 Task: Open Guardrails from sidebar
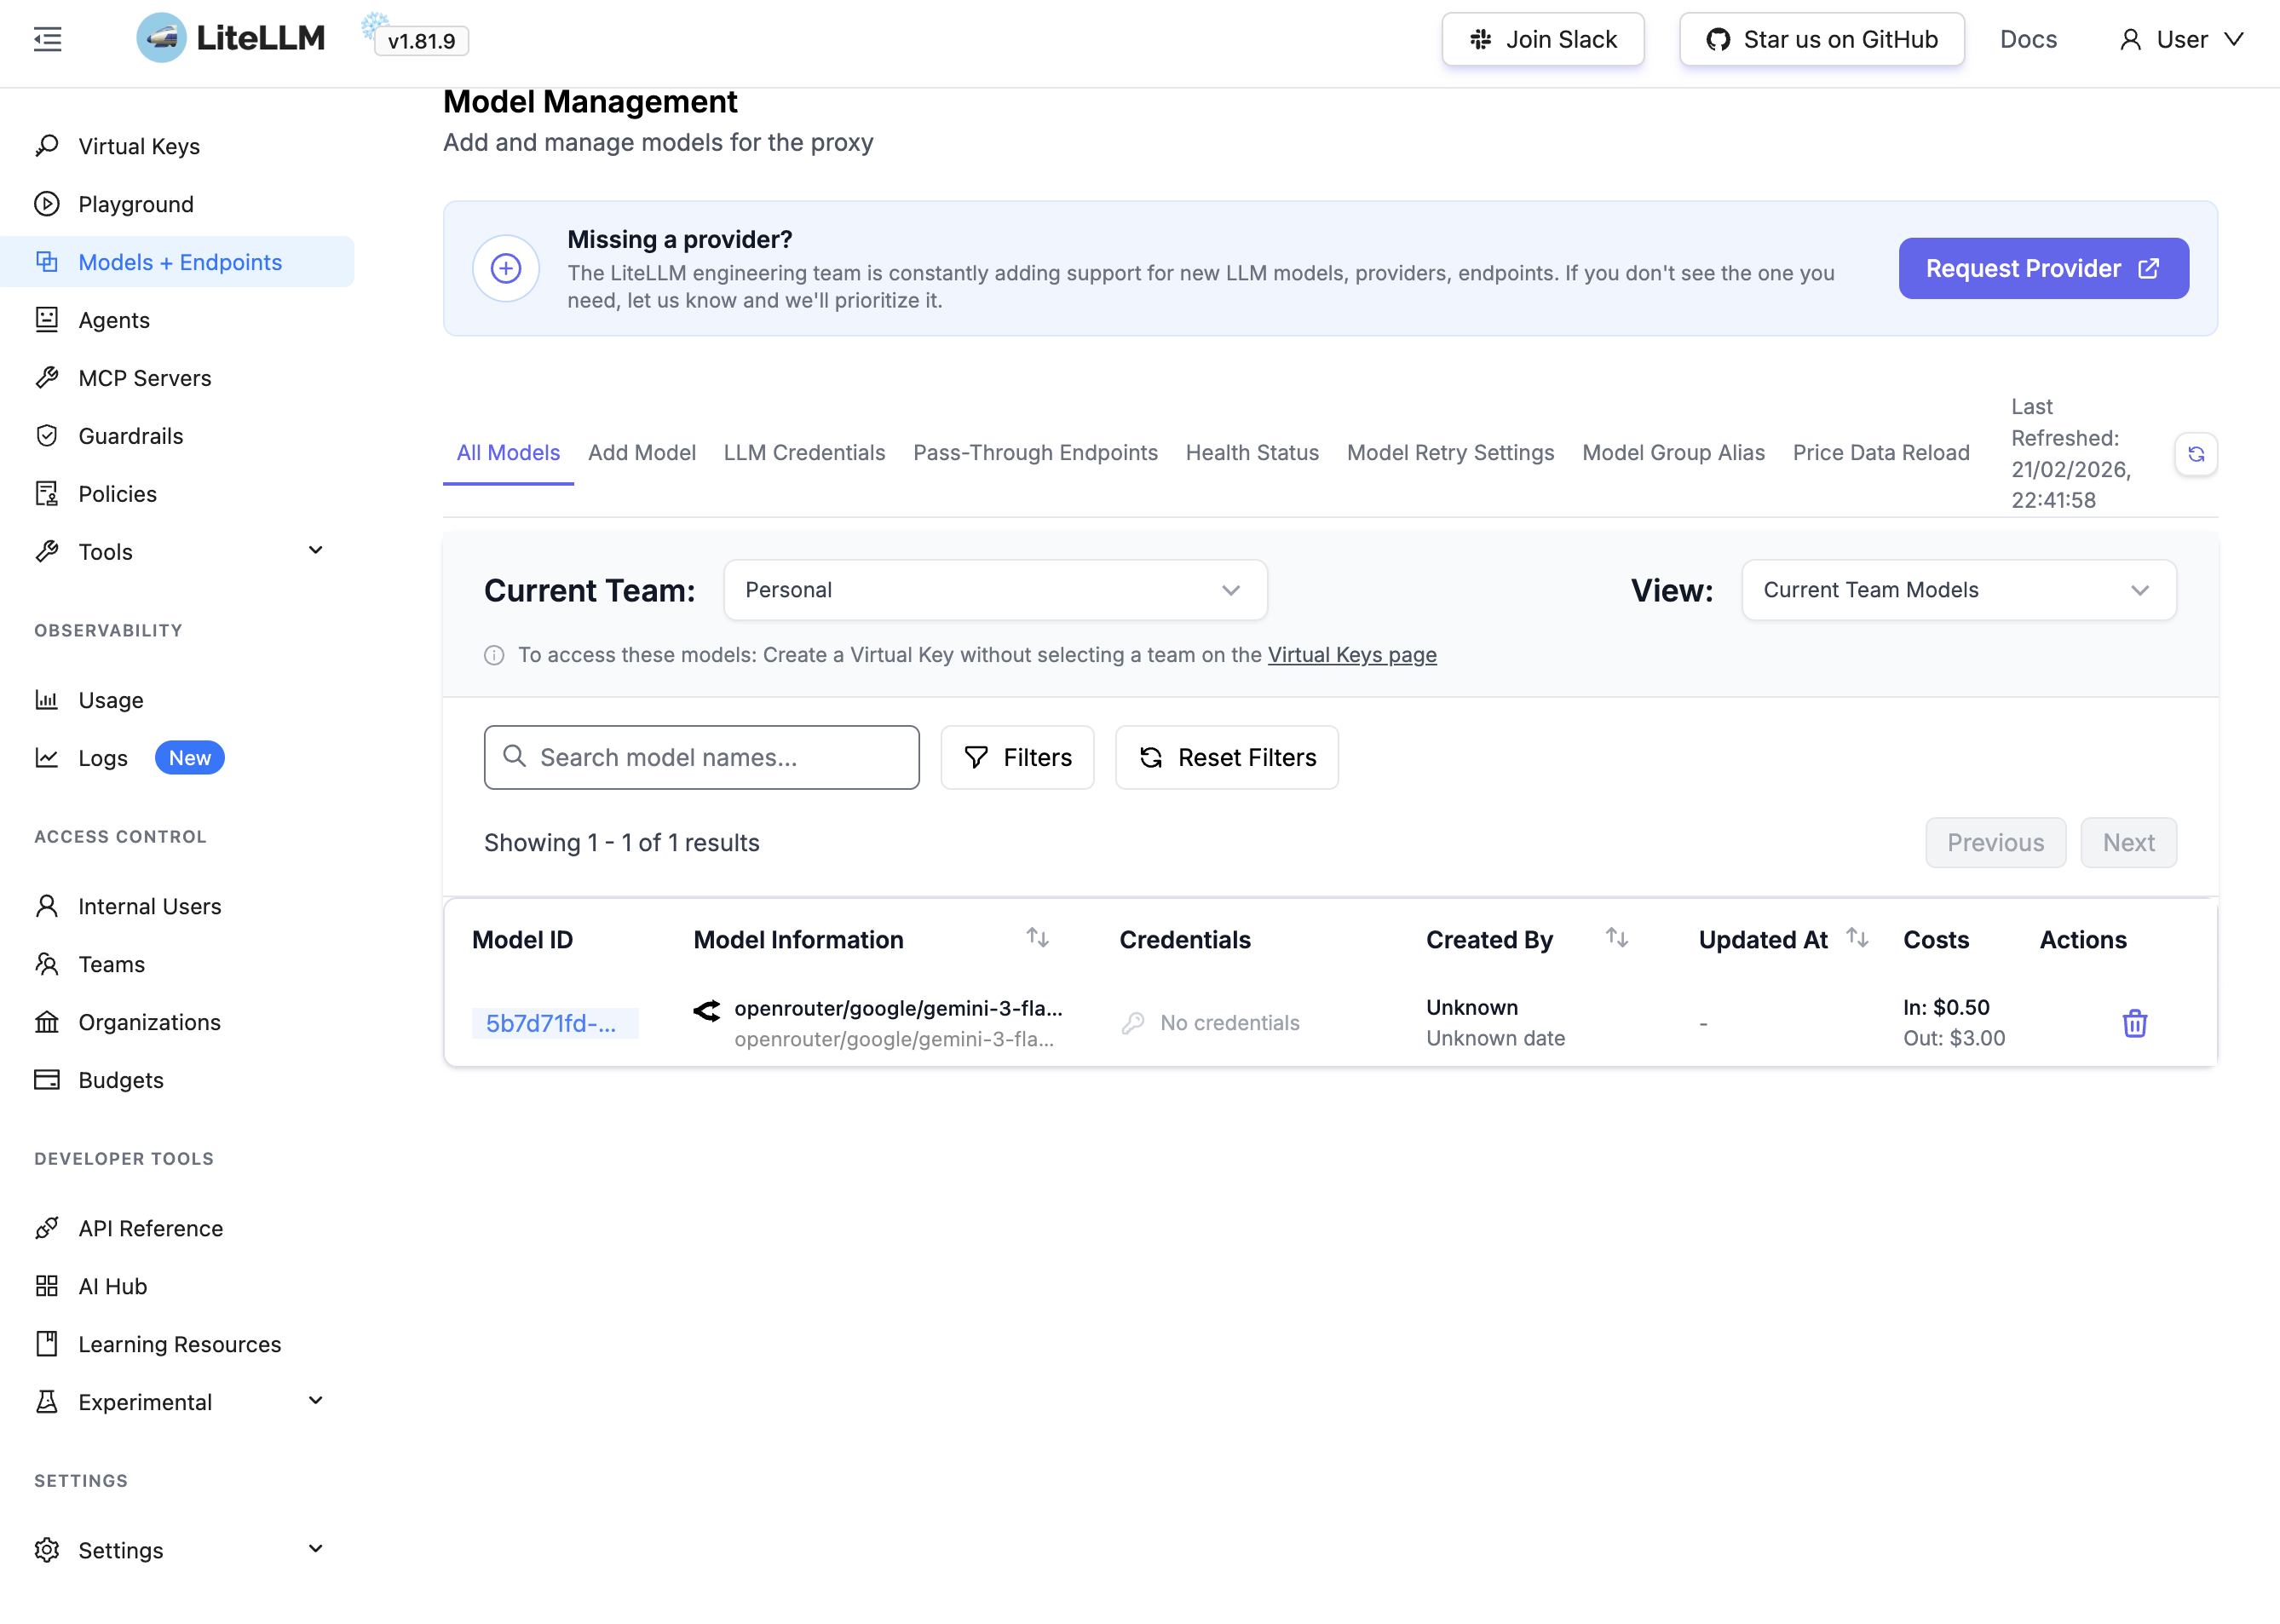130,436
